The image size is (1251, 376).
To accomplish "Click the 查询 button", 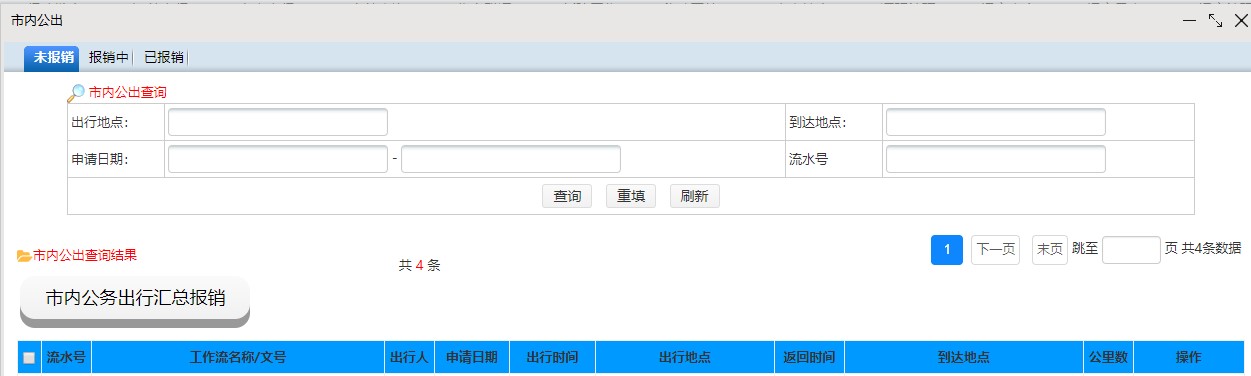I will click(x=567, y=196).
